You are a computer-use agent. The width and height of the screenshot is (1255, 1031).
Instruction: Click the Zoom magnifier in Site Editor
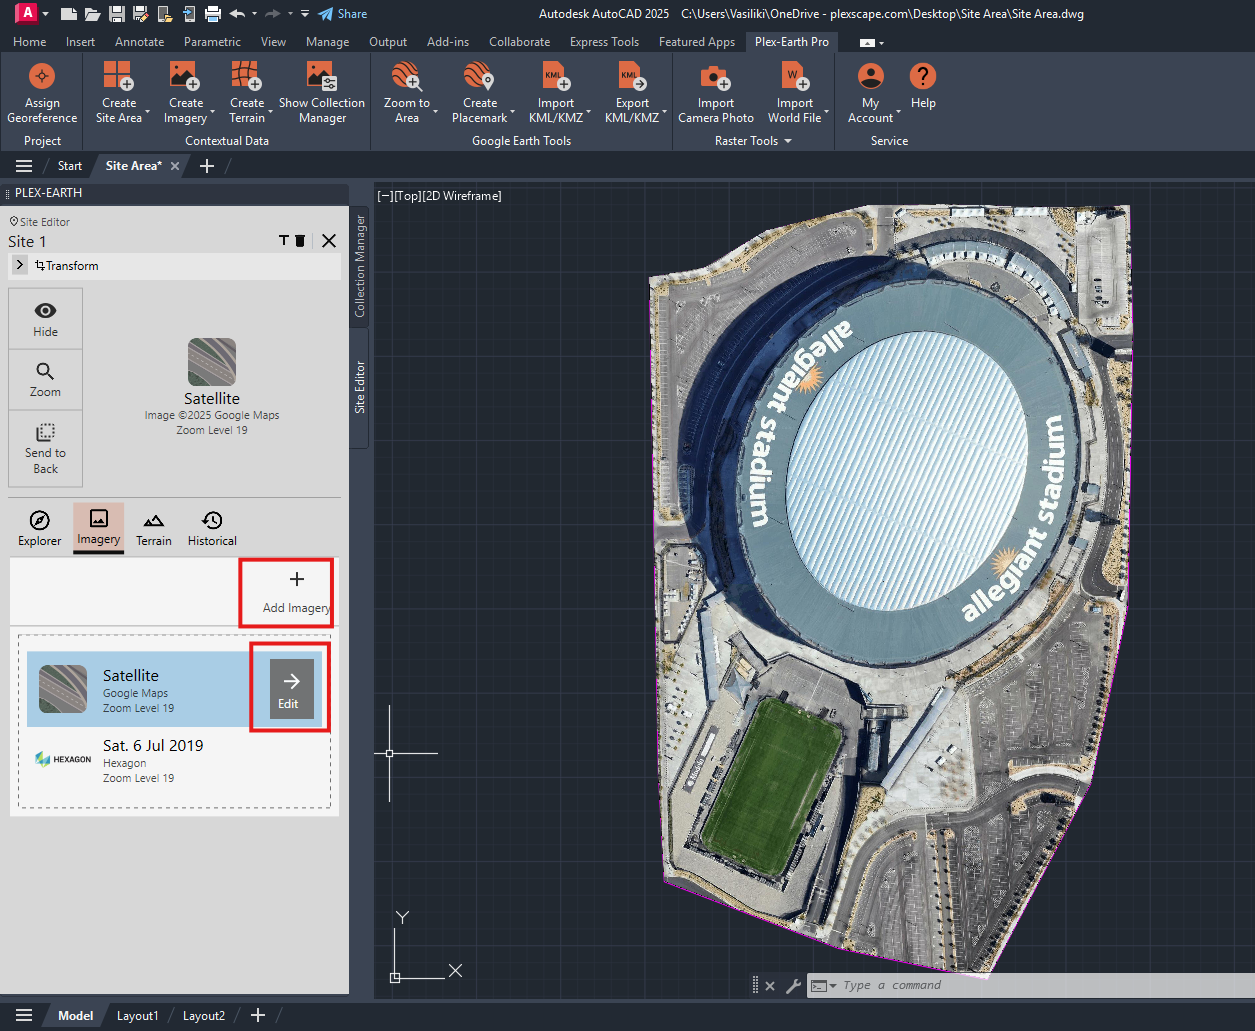pyautogui.click(x=45, y=379)
